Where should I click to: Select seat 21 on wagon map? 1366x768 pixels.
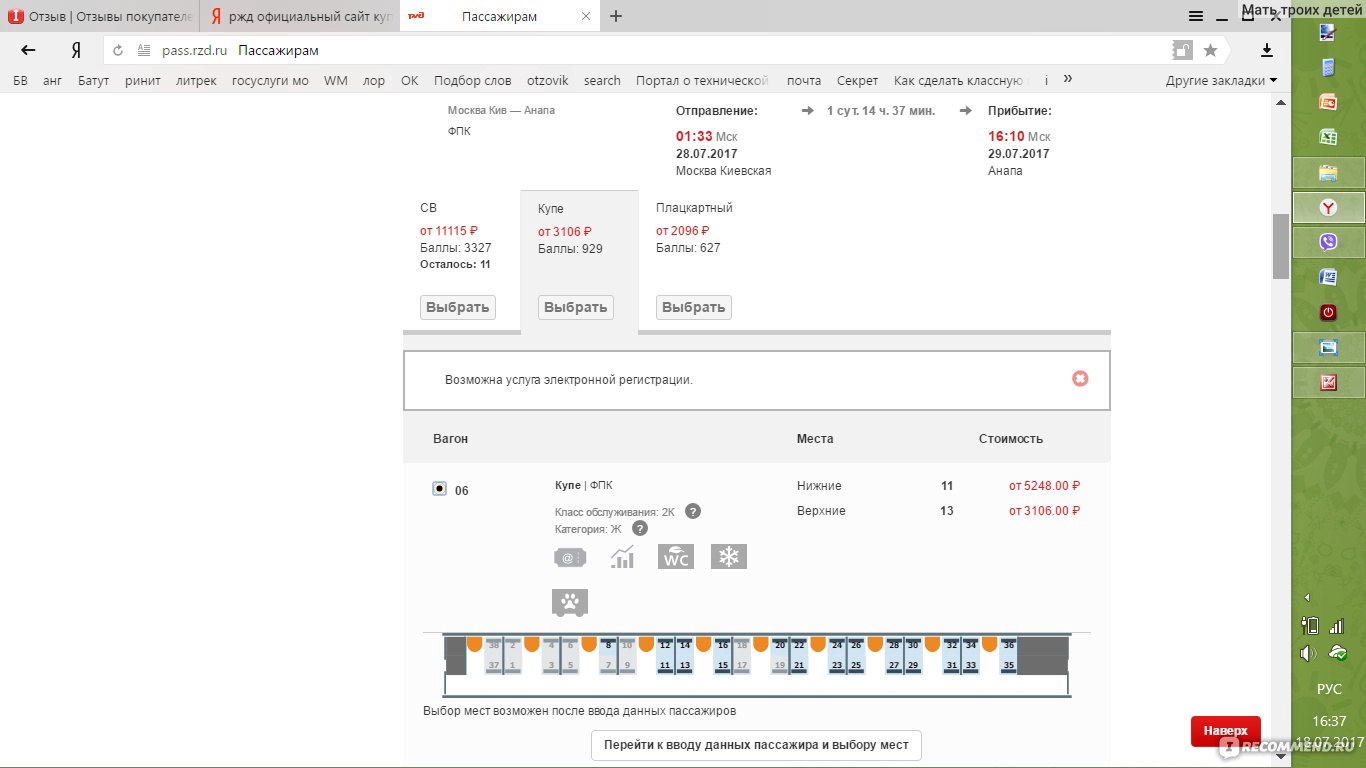799,665
